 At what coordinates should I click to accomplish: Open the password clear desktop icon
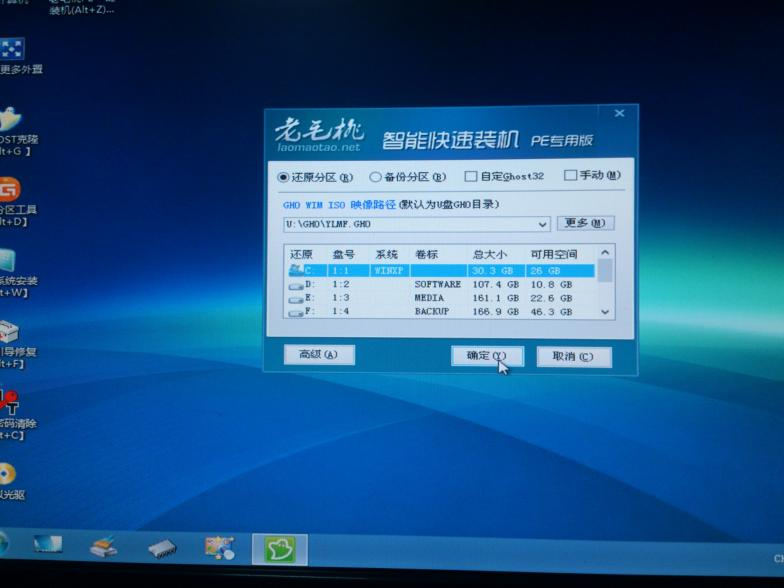(8, 404)
